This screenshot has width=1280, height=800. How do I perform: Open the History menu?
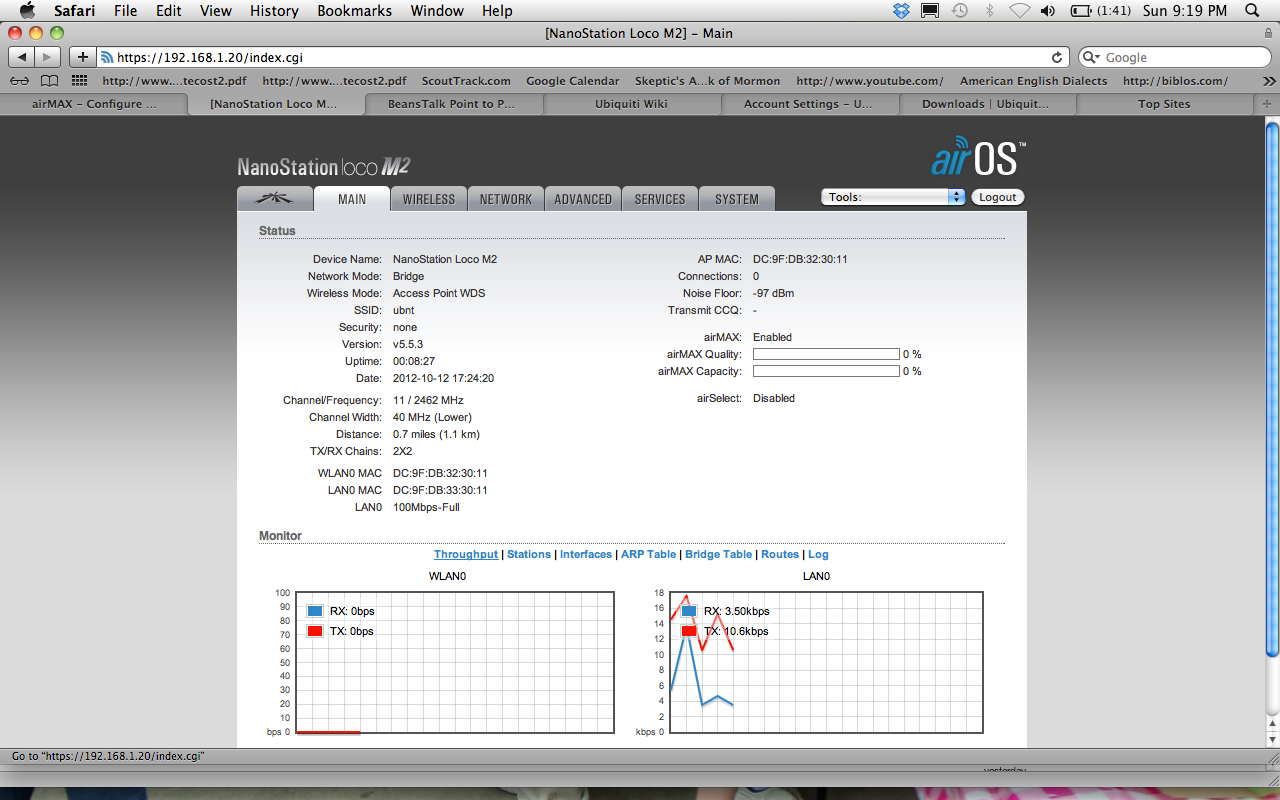(274, 11)
